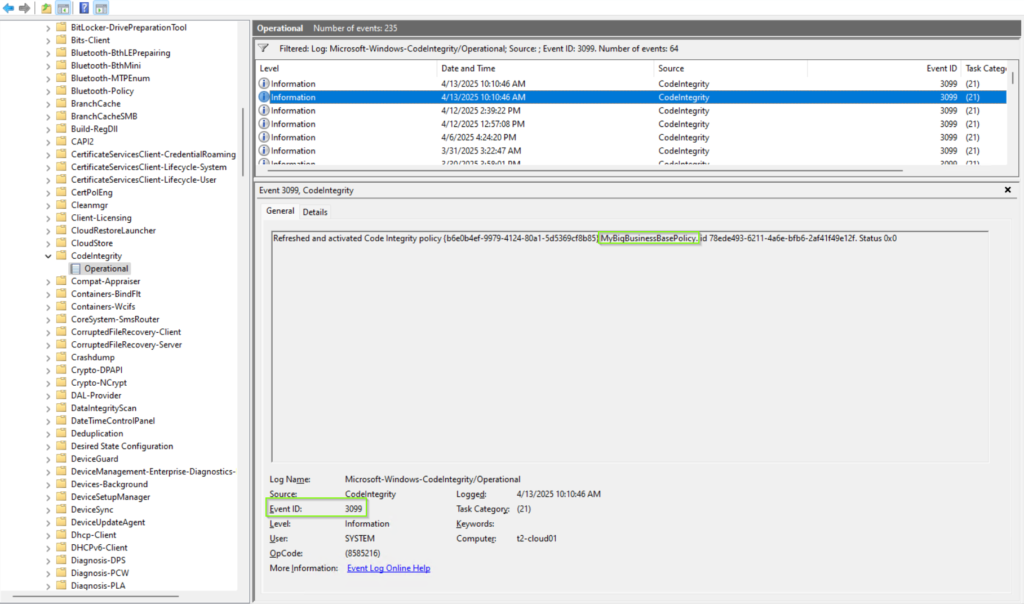Open Help via the question mark icon
This screenshot has width=1024, height=604.
point(85,8)
